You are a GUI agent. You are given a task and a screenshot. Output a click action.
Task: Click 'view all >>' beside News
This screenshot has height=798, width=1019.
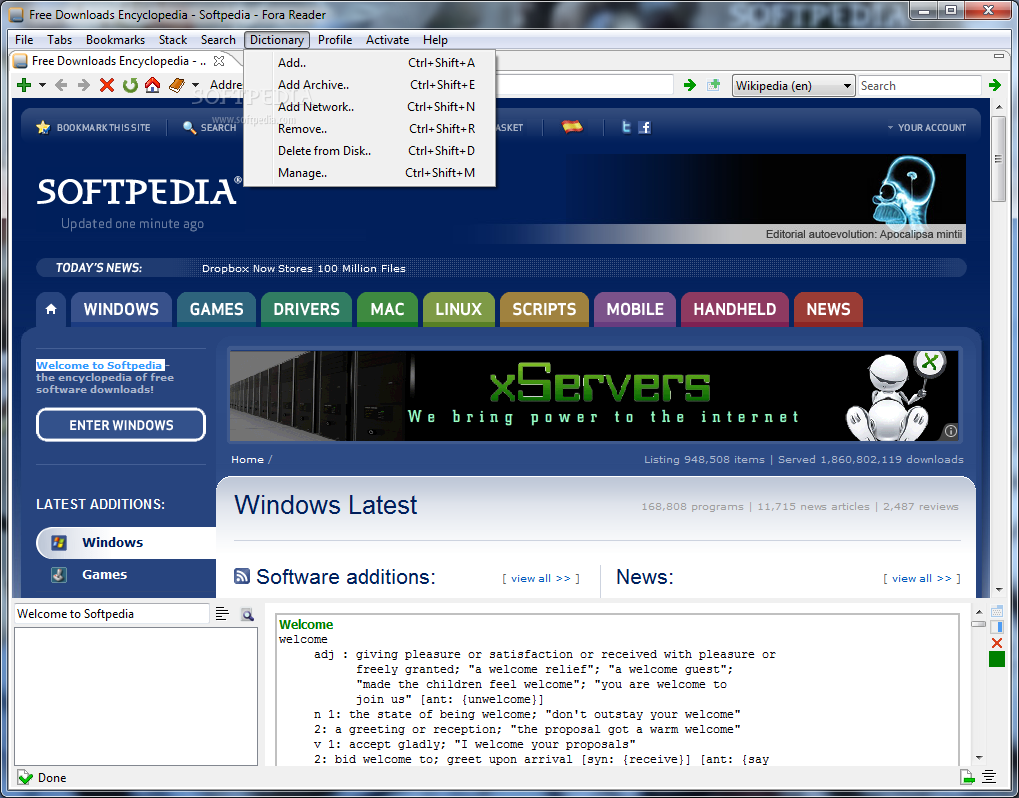(x=922, y=578)
